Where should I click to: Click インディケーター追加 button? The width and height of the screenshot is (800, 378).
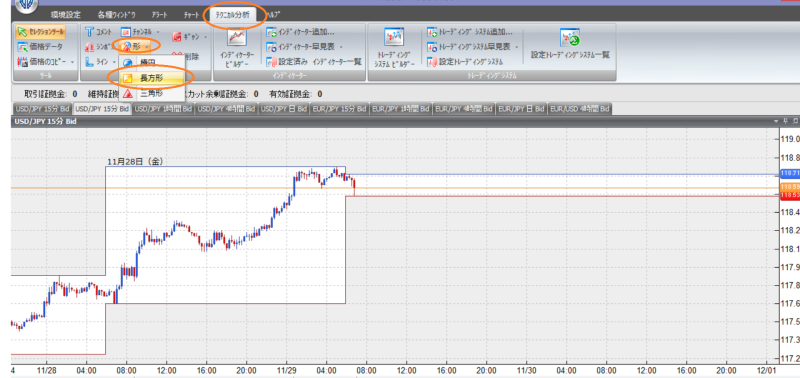(301, 32)
